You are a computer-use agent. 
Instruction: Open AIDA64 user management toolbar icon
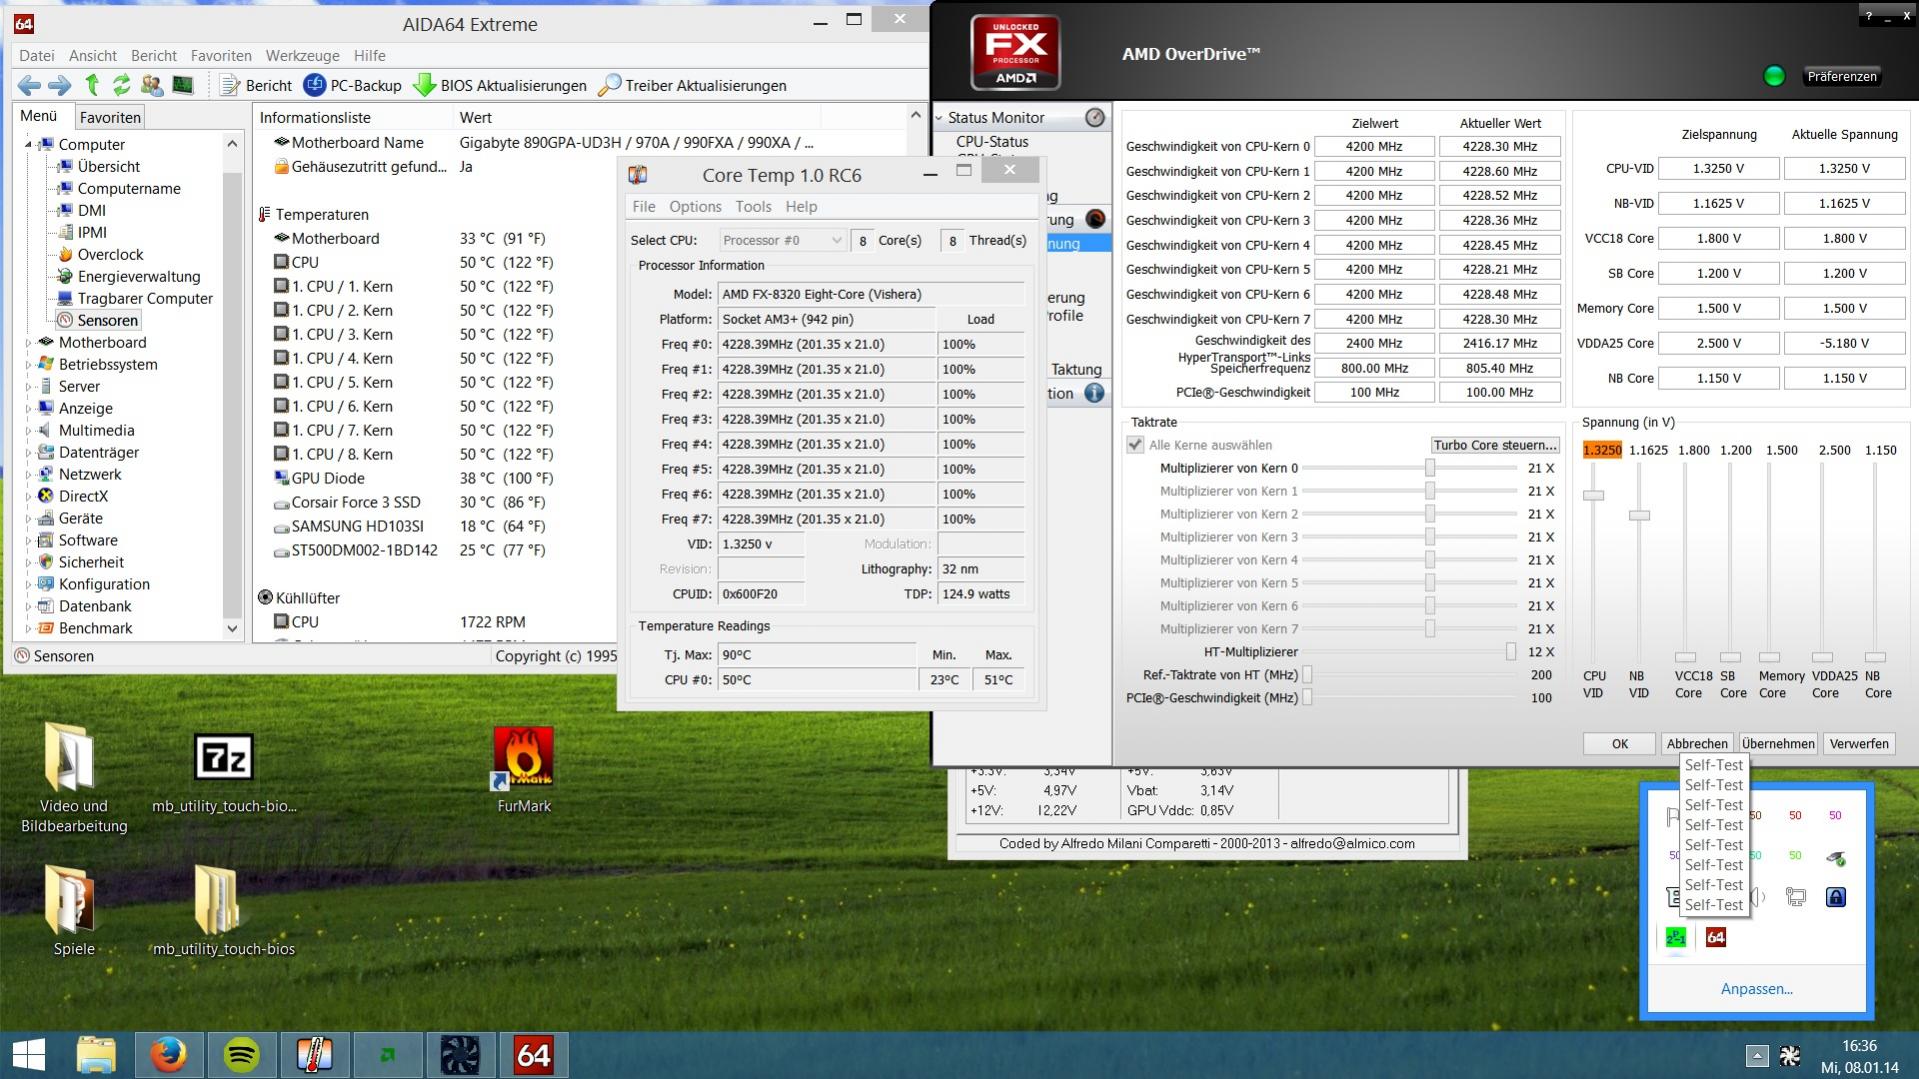[x=152, y=86]
